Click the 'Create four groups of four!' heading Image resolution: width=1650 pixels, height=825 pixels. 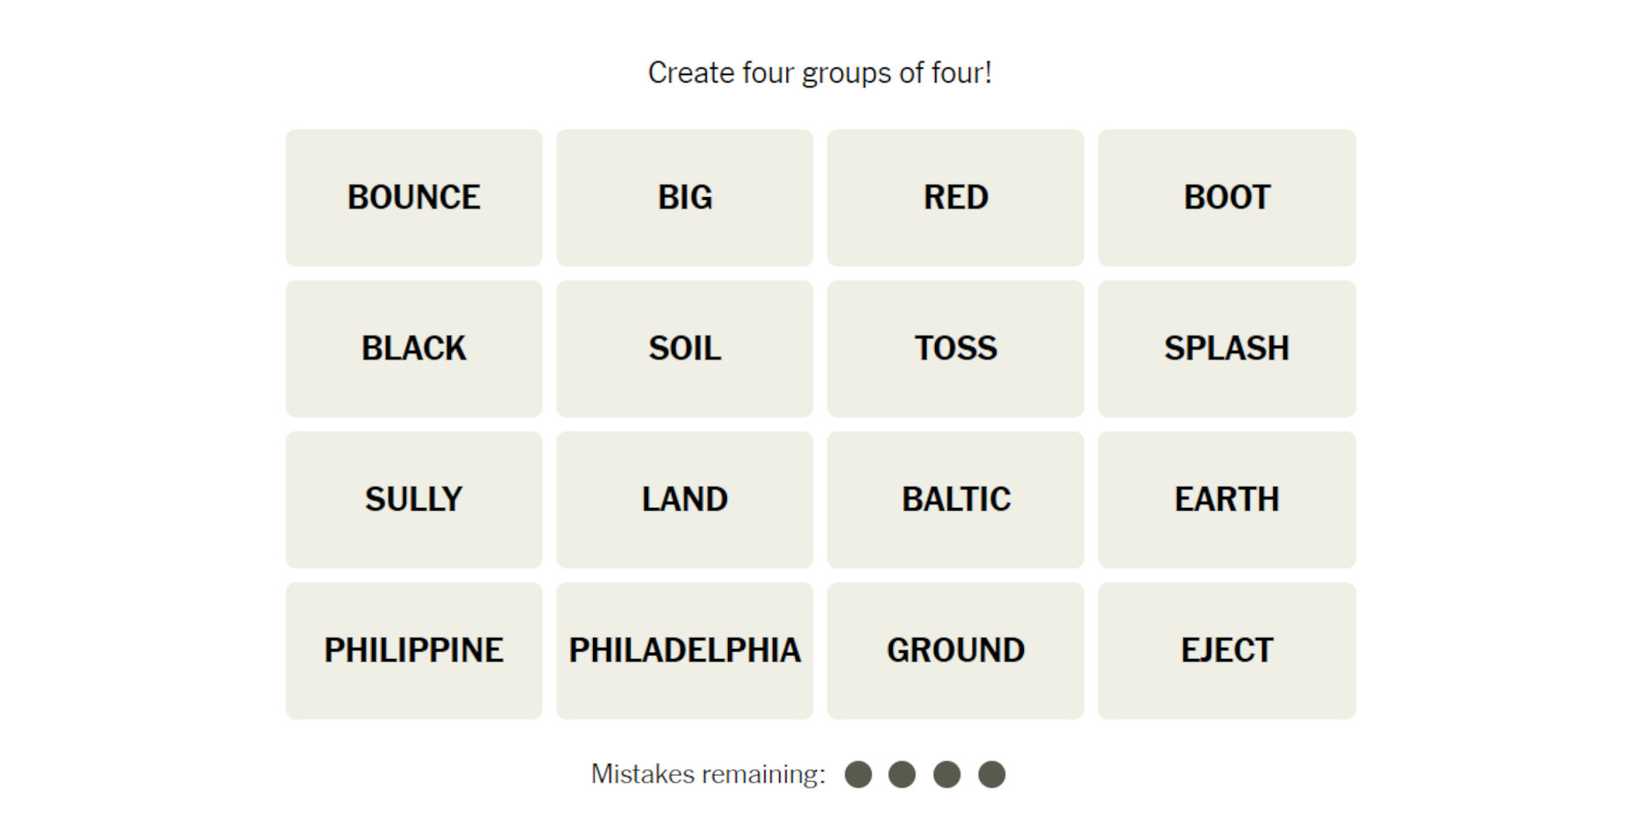(x=819, y=73)
